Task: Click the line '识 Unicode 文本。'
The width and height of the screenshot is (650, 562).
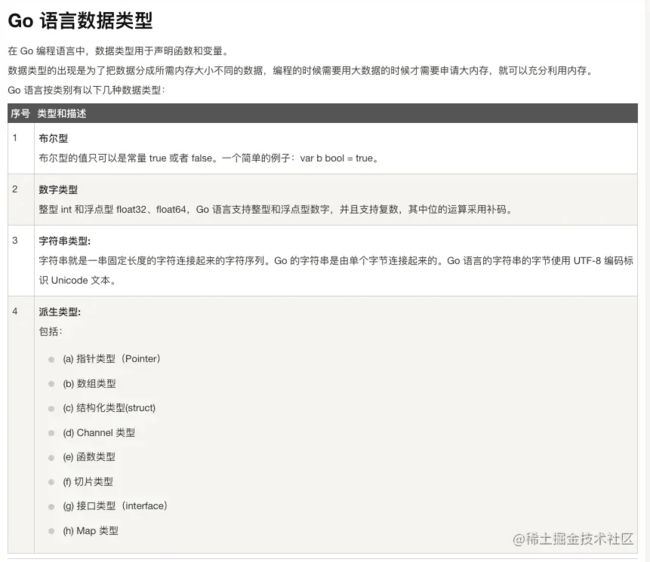Action: pyautogui.click(x=78, y=280)
